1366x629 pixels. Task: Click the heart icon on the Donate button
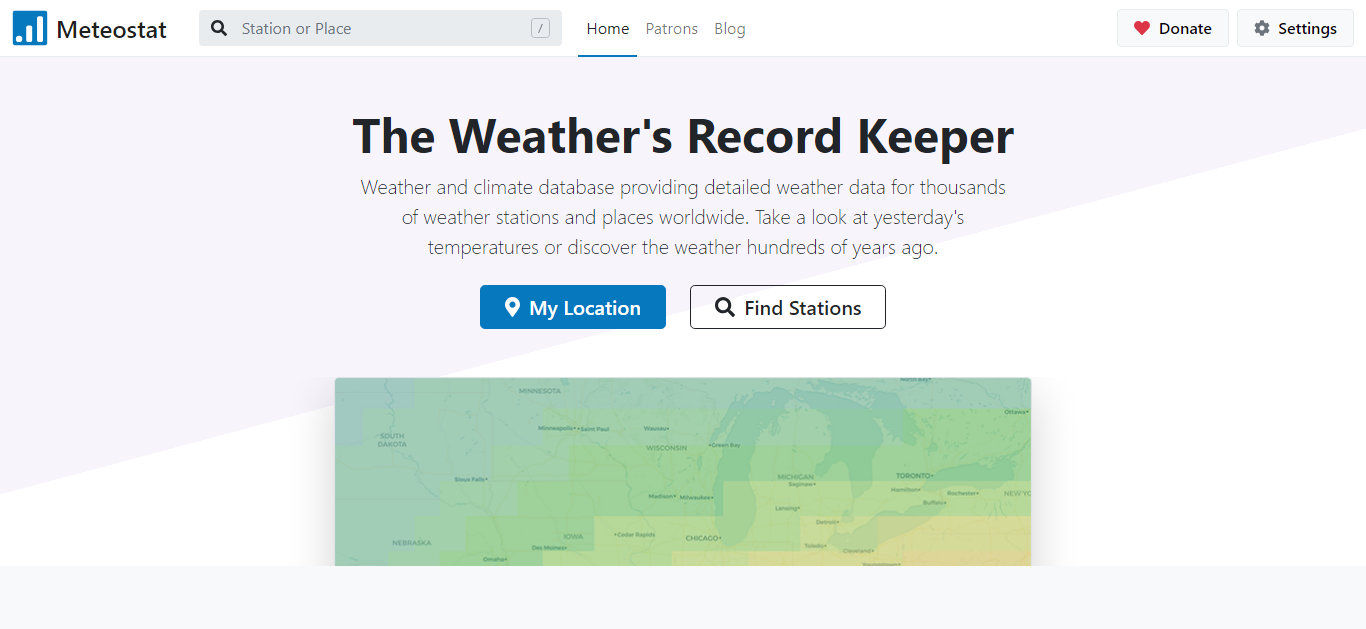click(1141, 28)
